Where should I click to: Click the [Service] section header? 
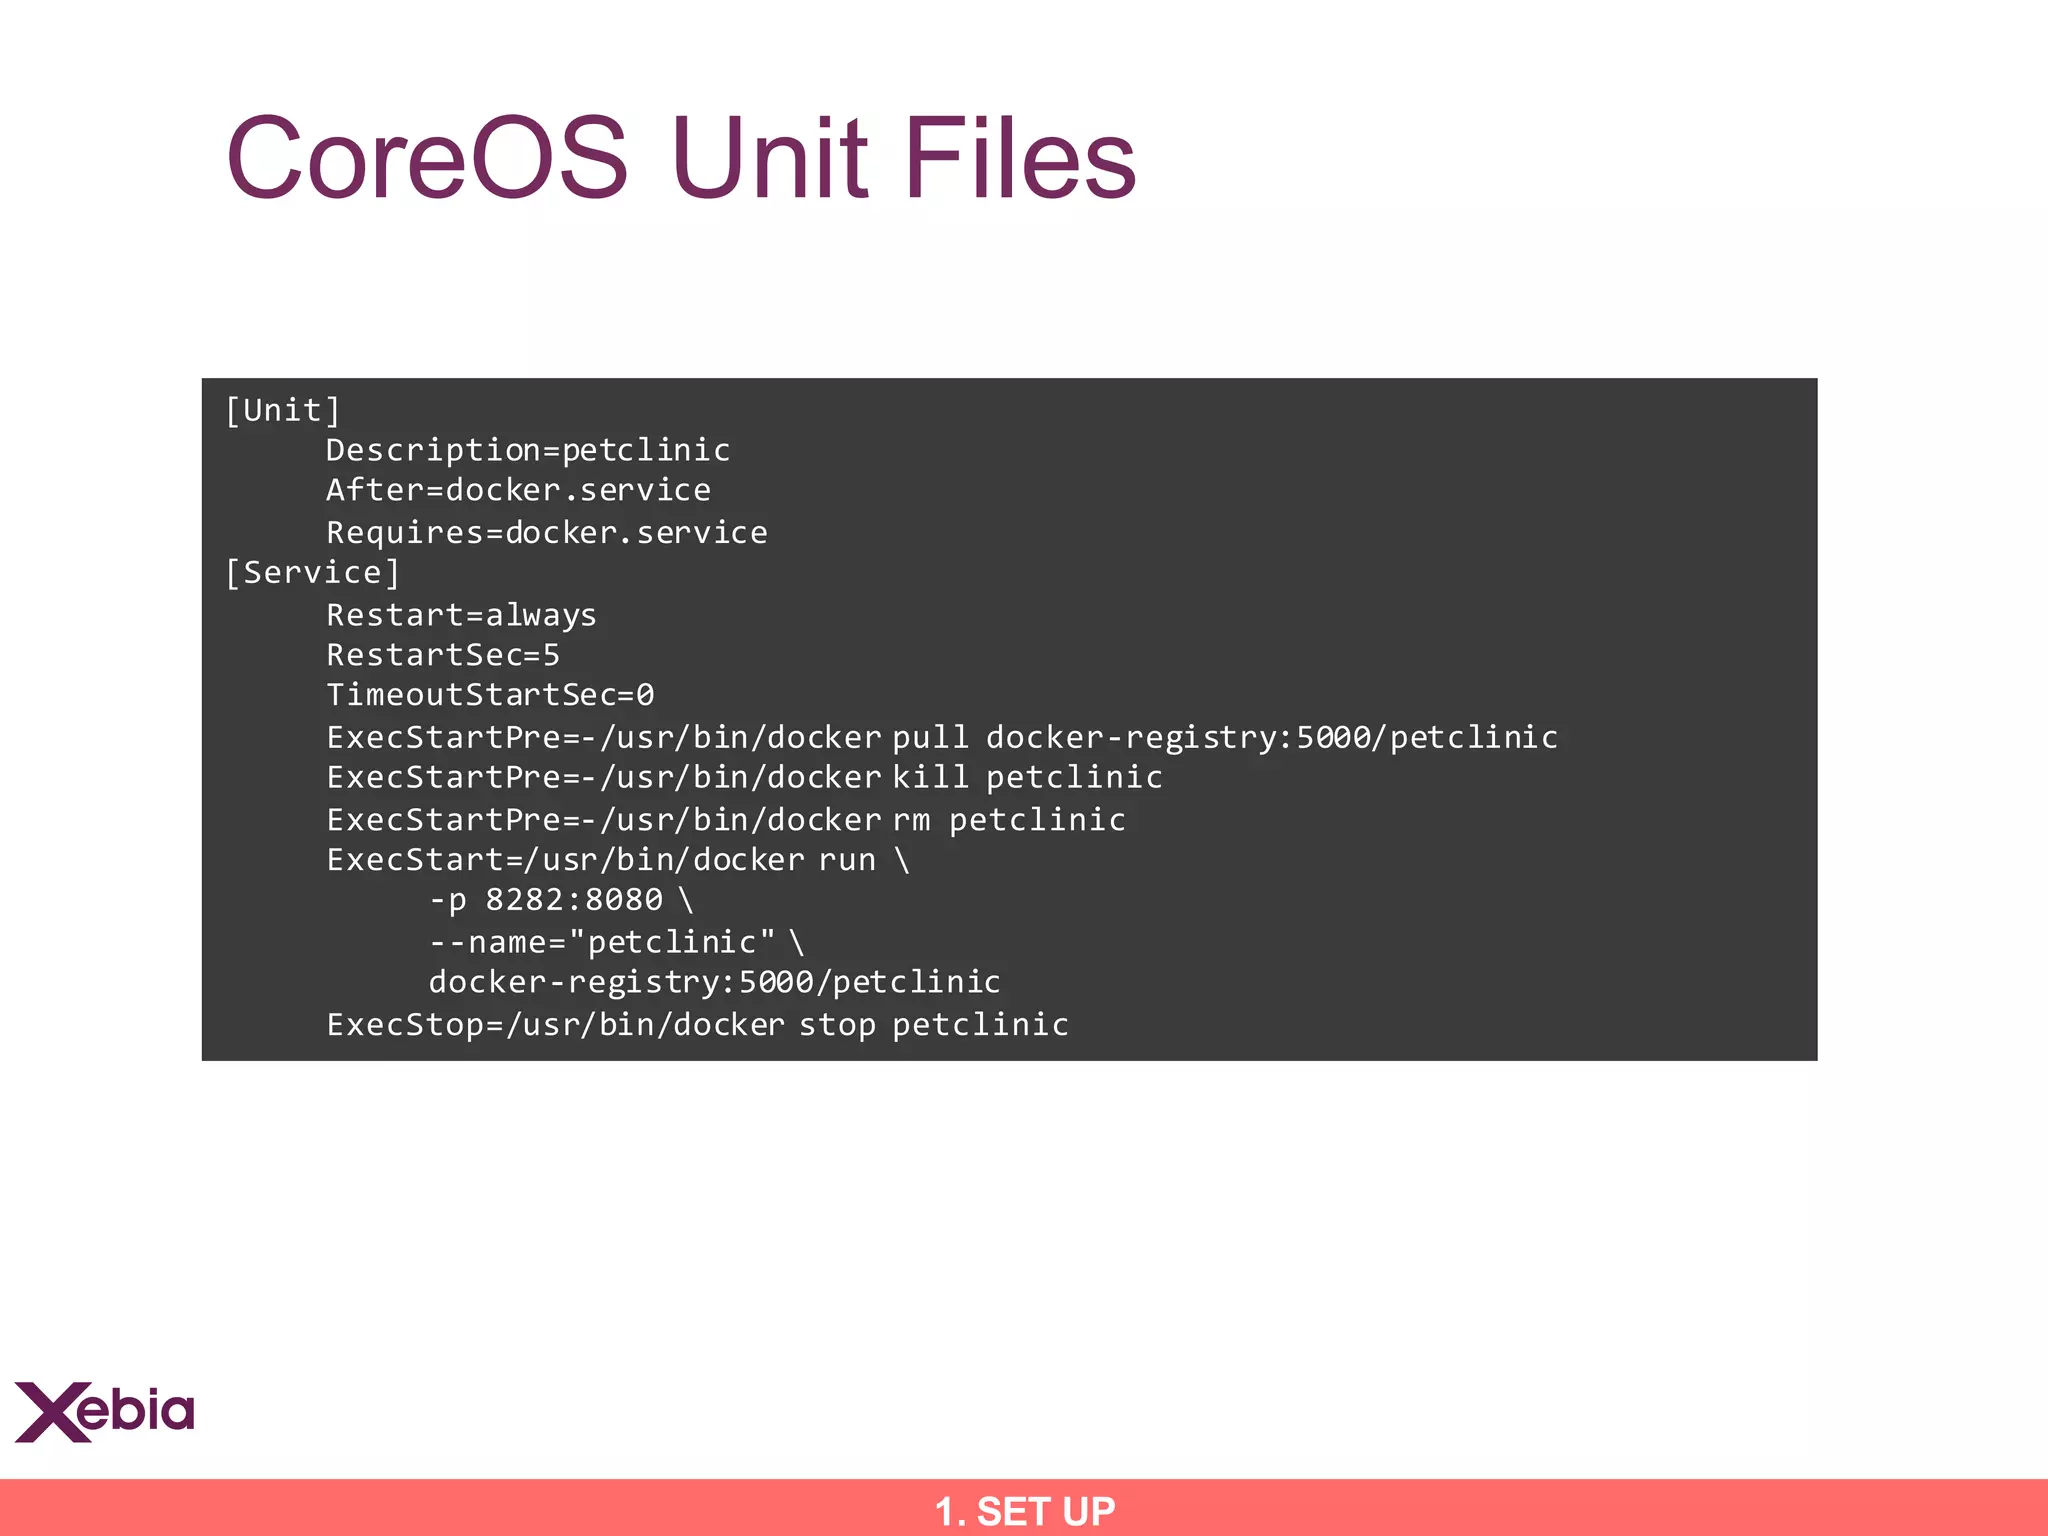pyautogui.click(x=312, y=572)
